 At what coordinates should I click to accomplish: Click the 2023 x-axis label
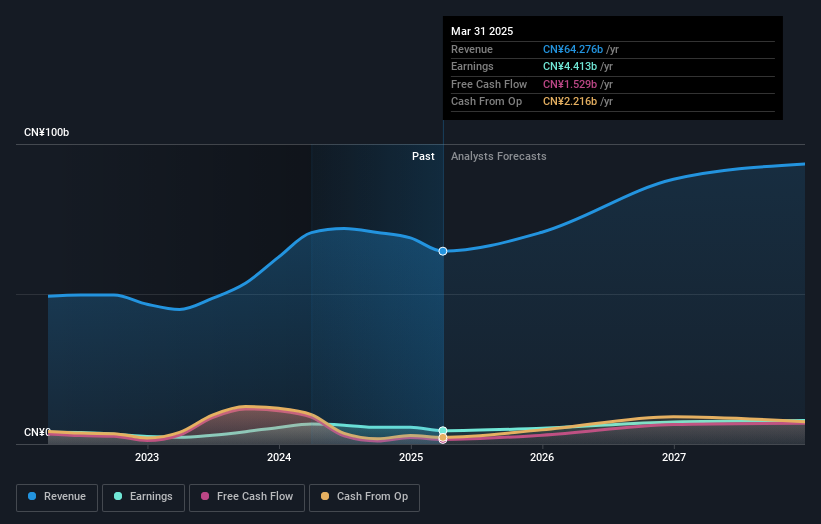coord(147,458)
